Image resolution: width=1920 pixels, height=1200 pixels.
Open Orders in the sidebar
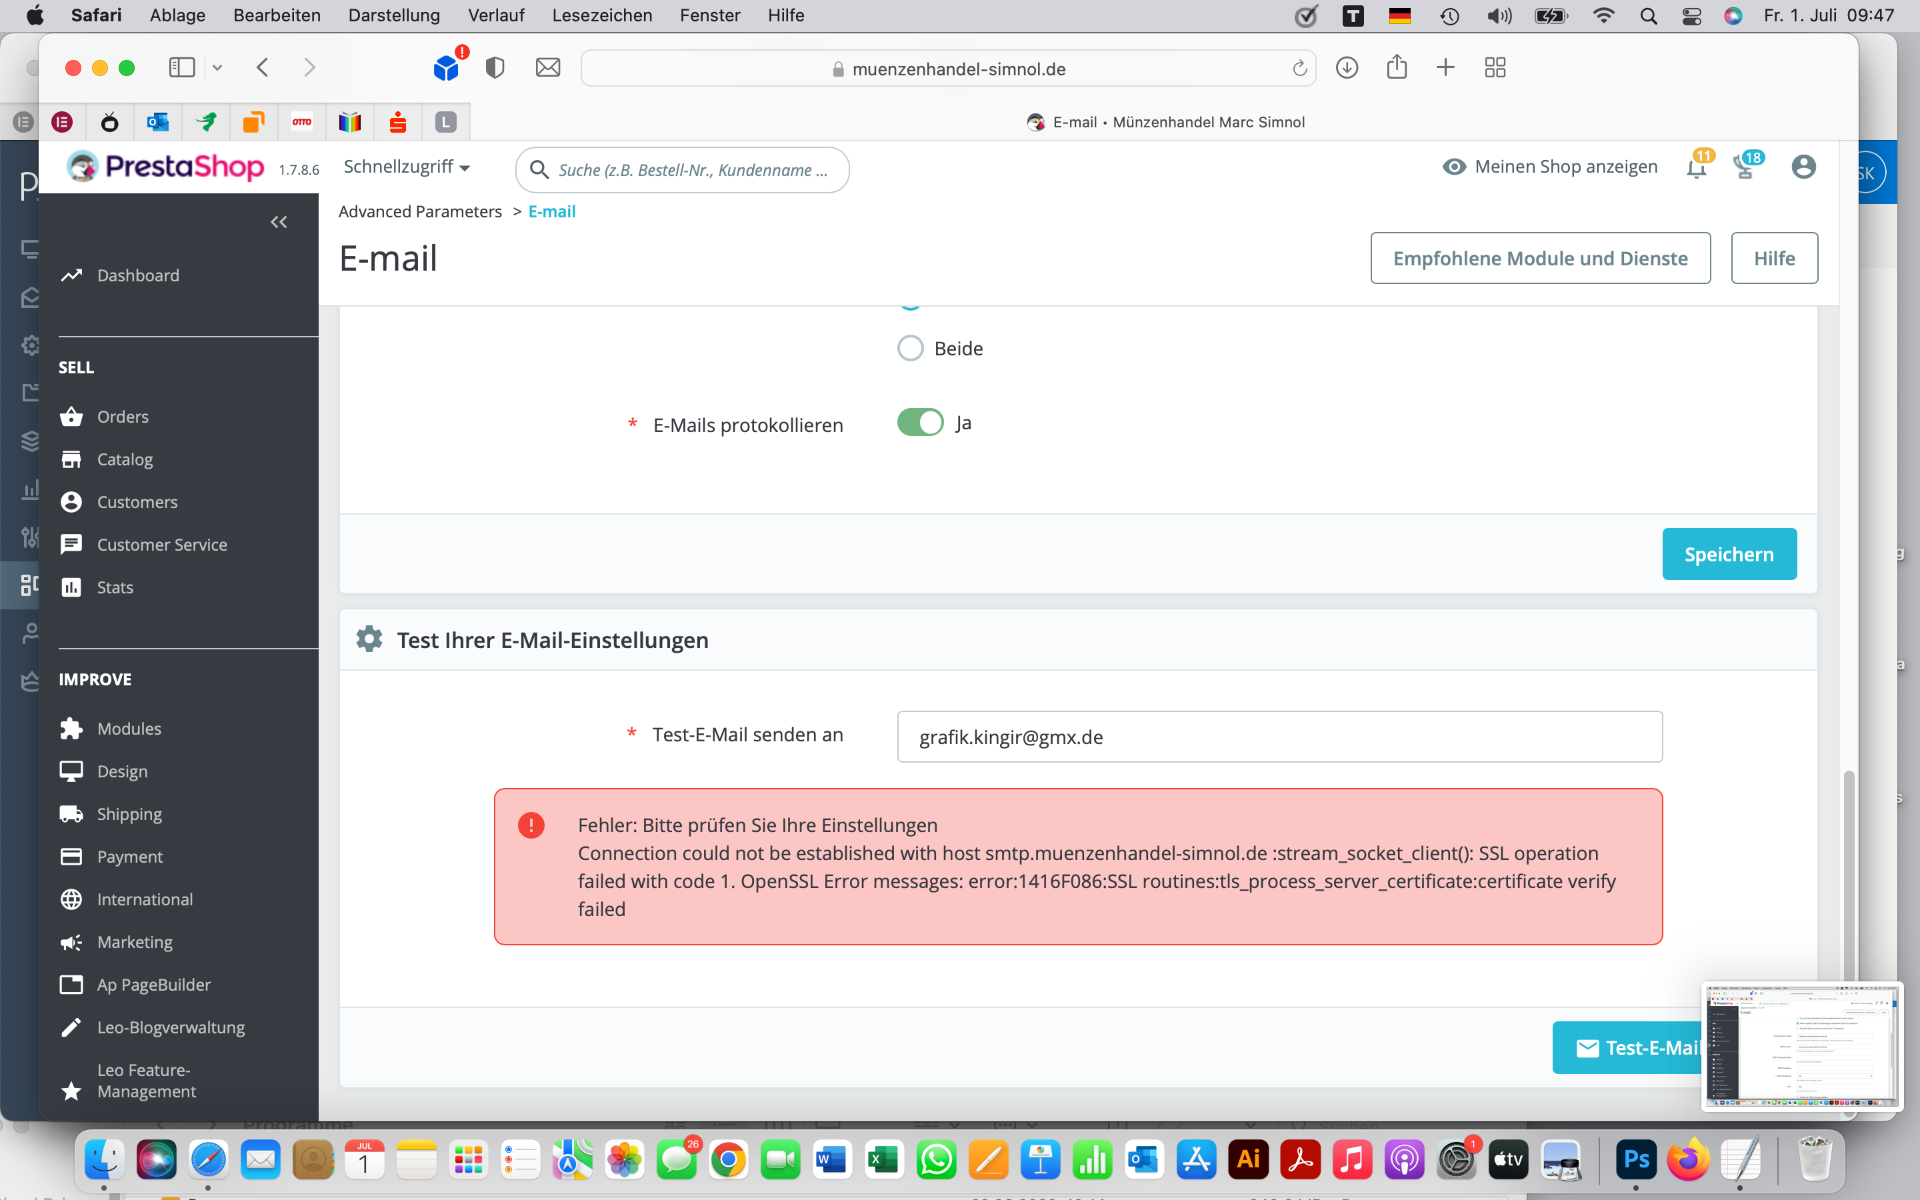(x=122, y=417)
